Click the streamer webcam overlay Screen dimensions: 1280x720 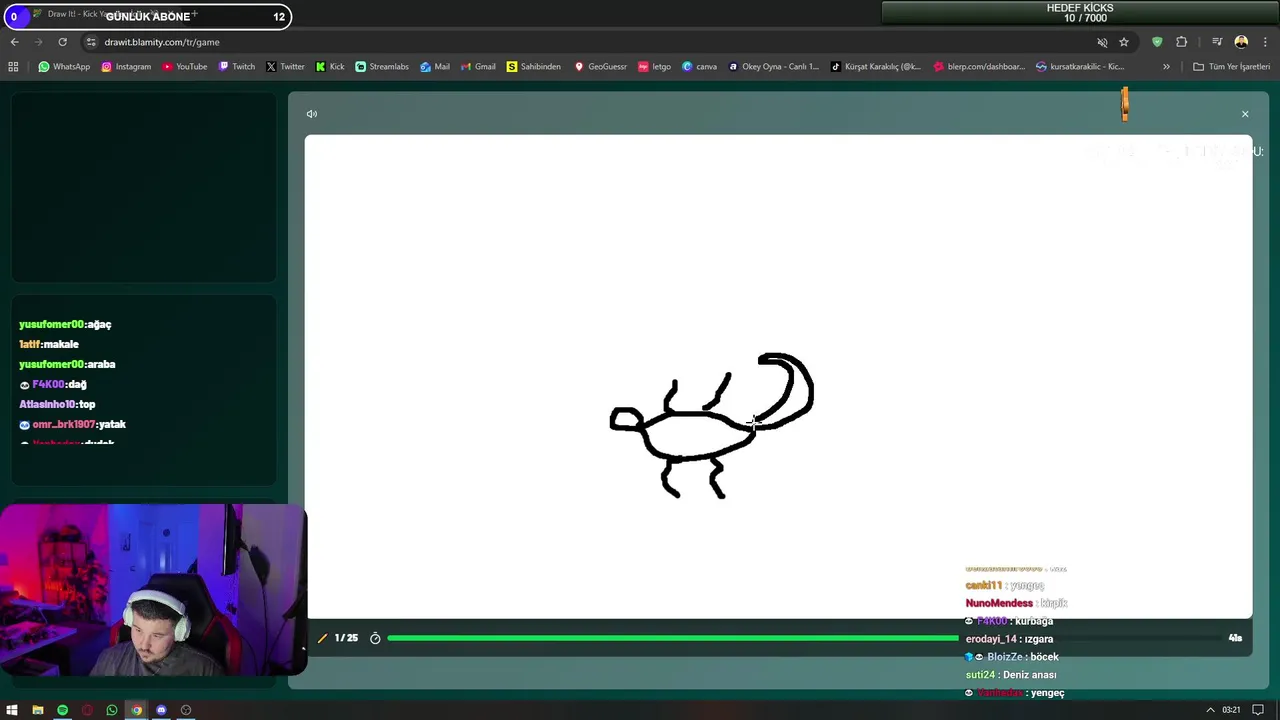tap(153, 590)
